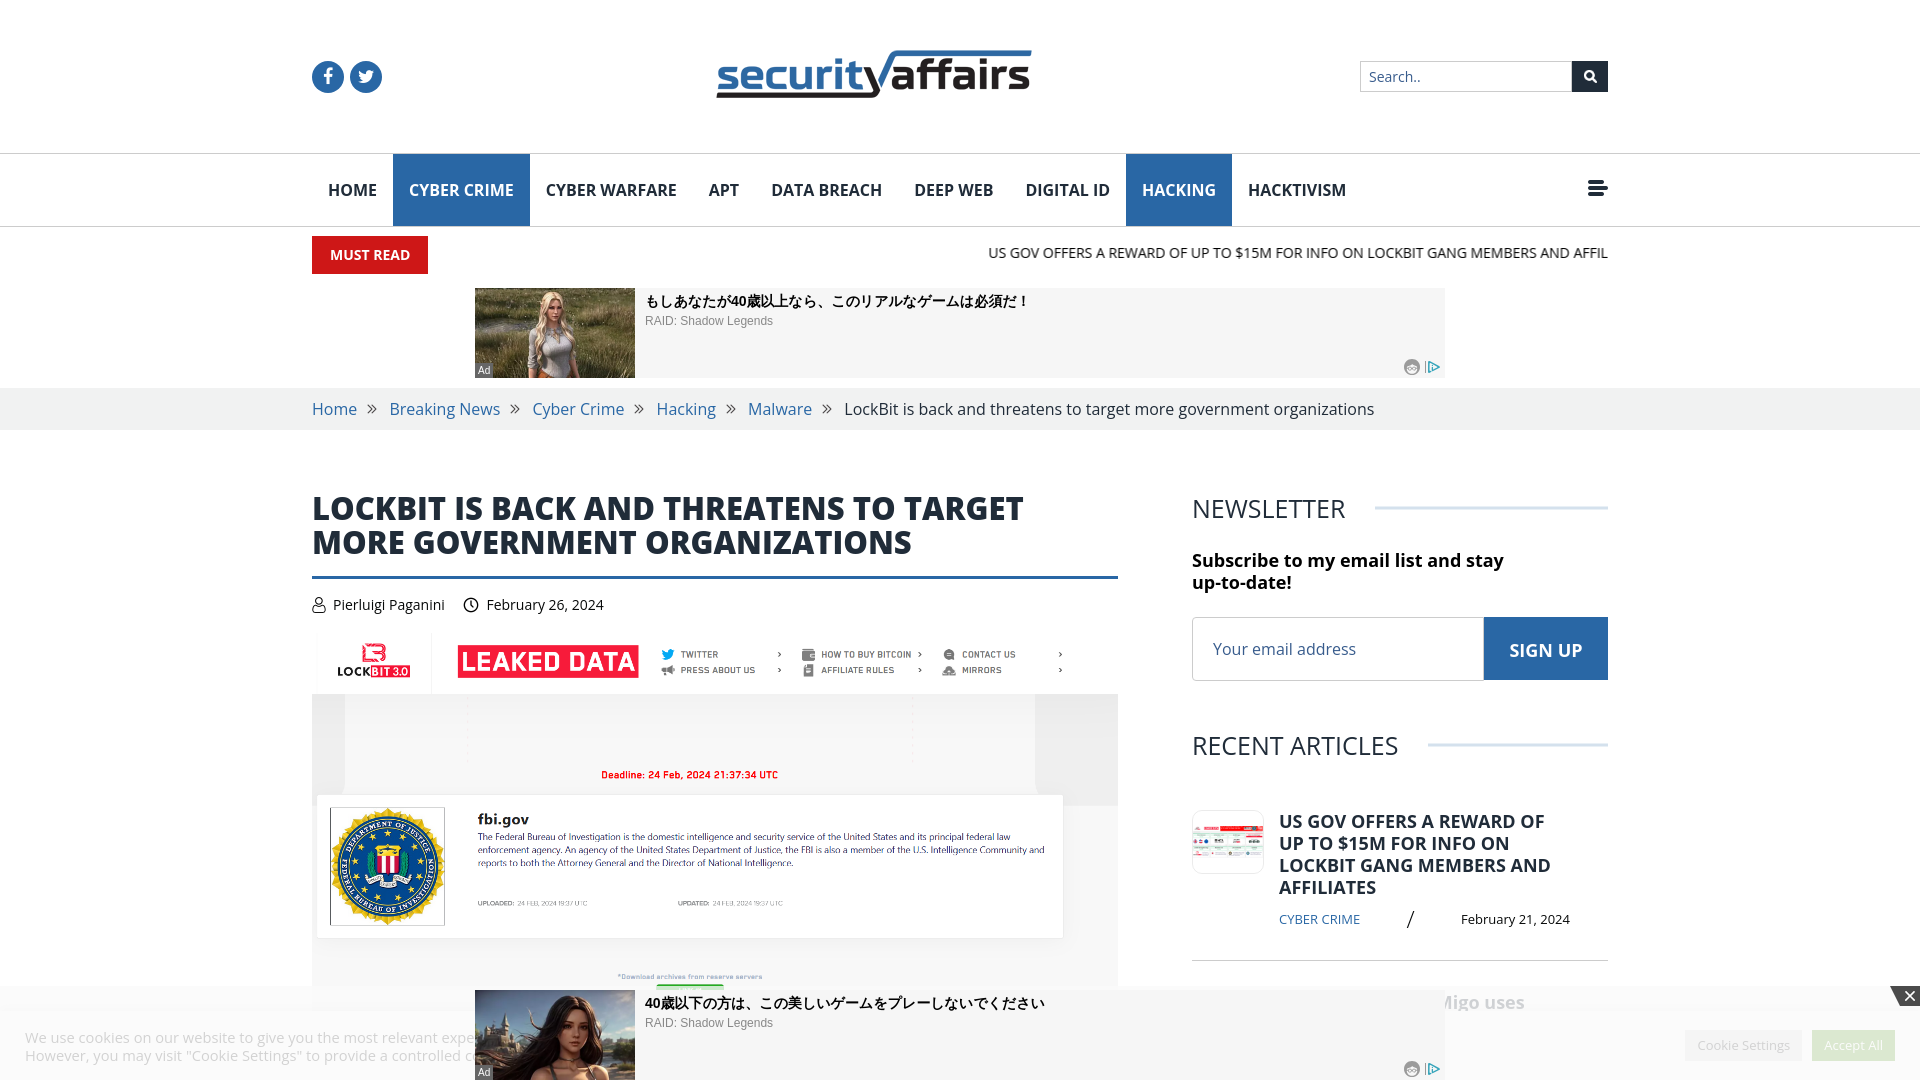Expand Breaking News breadcrumb link

[x=444, y=409]
